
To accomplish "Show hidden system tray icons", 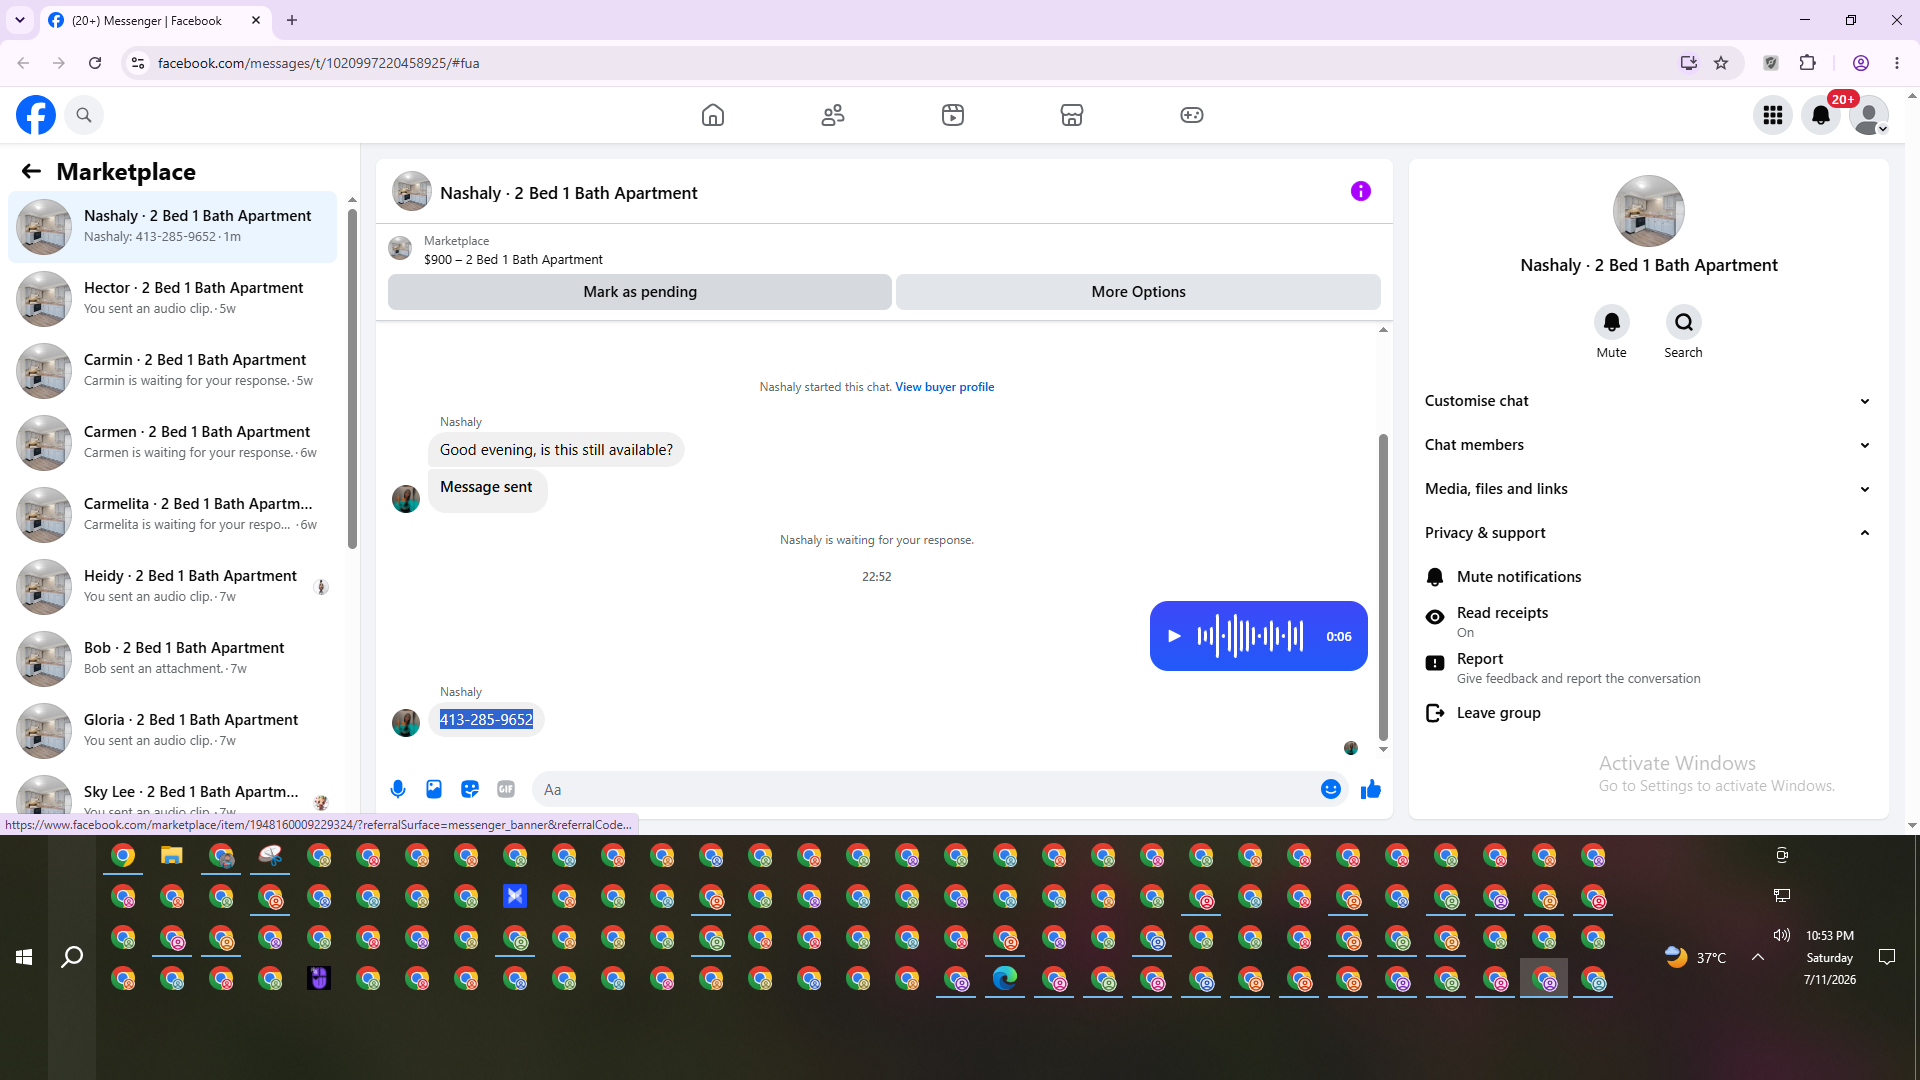I will point(1758,957).
